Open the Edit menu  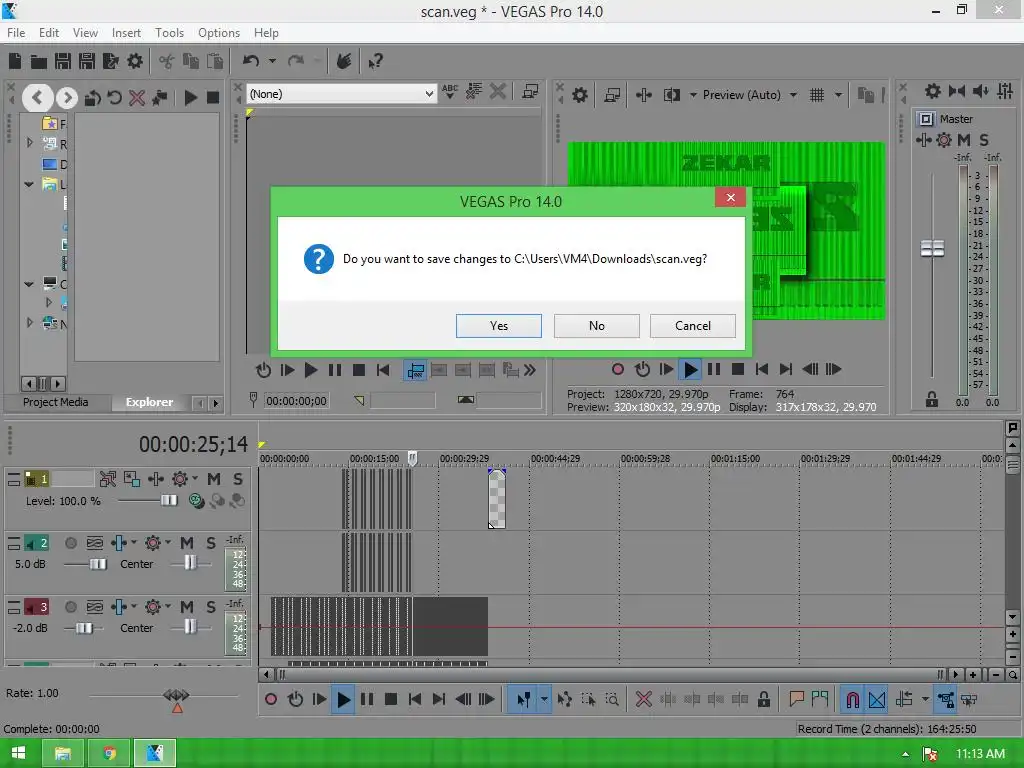(48, 33)
